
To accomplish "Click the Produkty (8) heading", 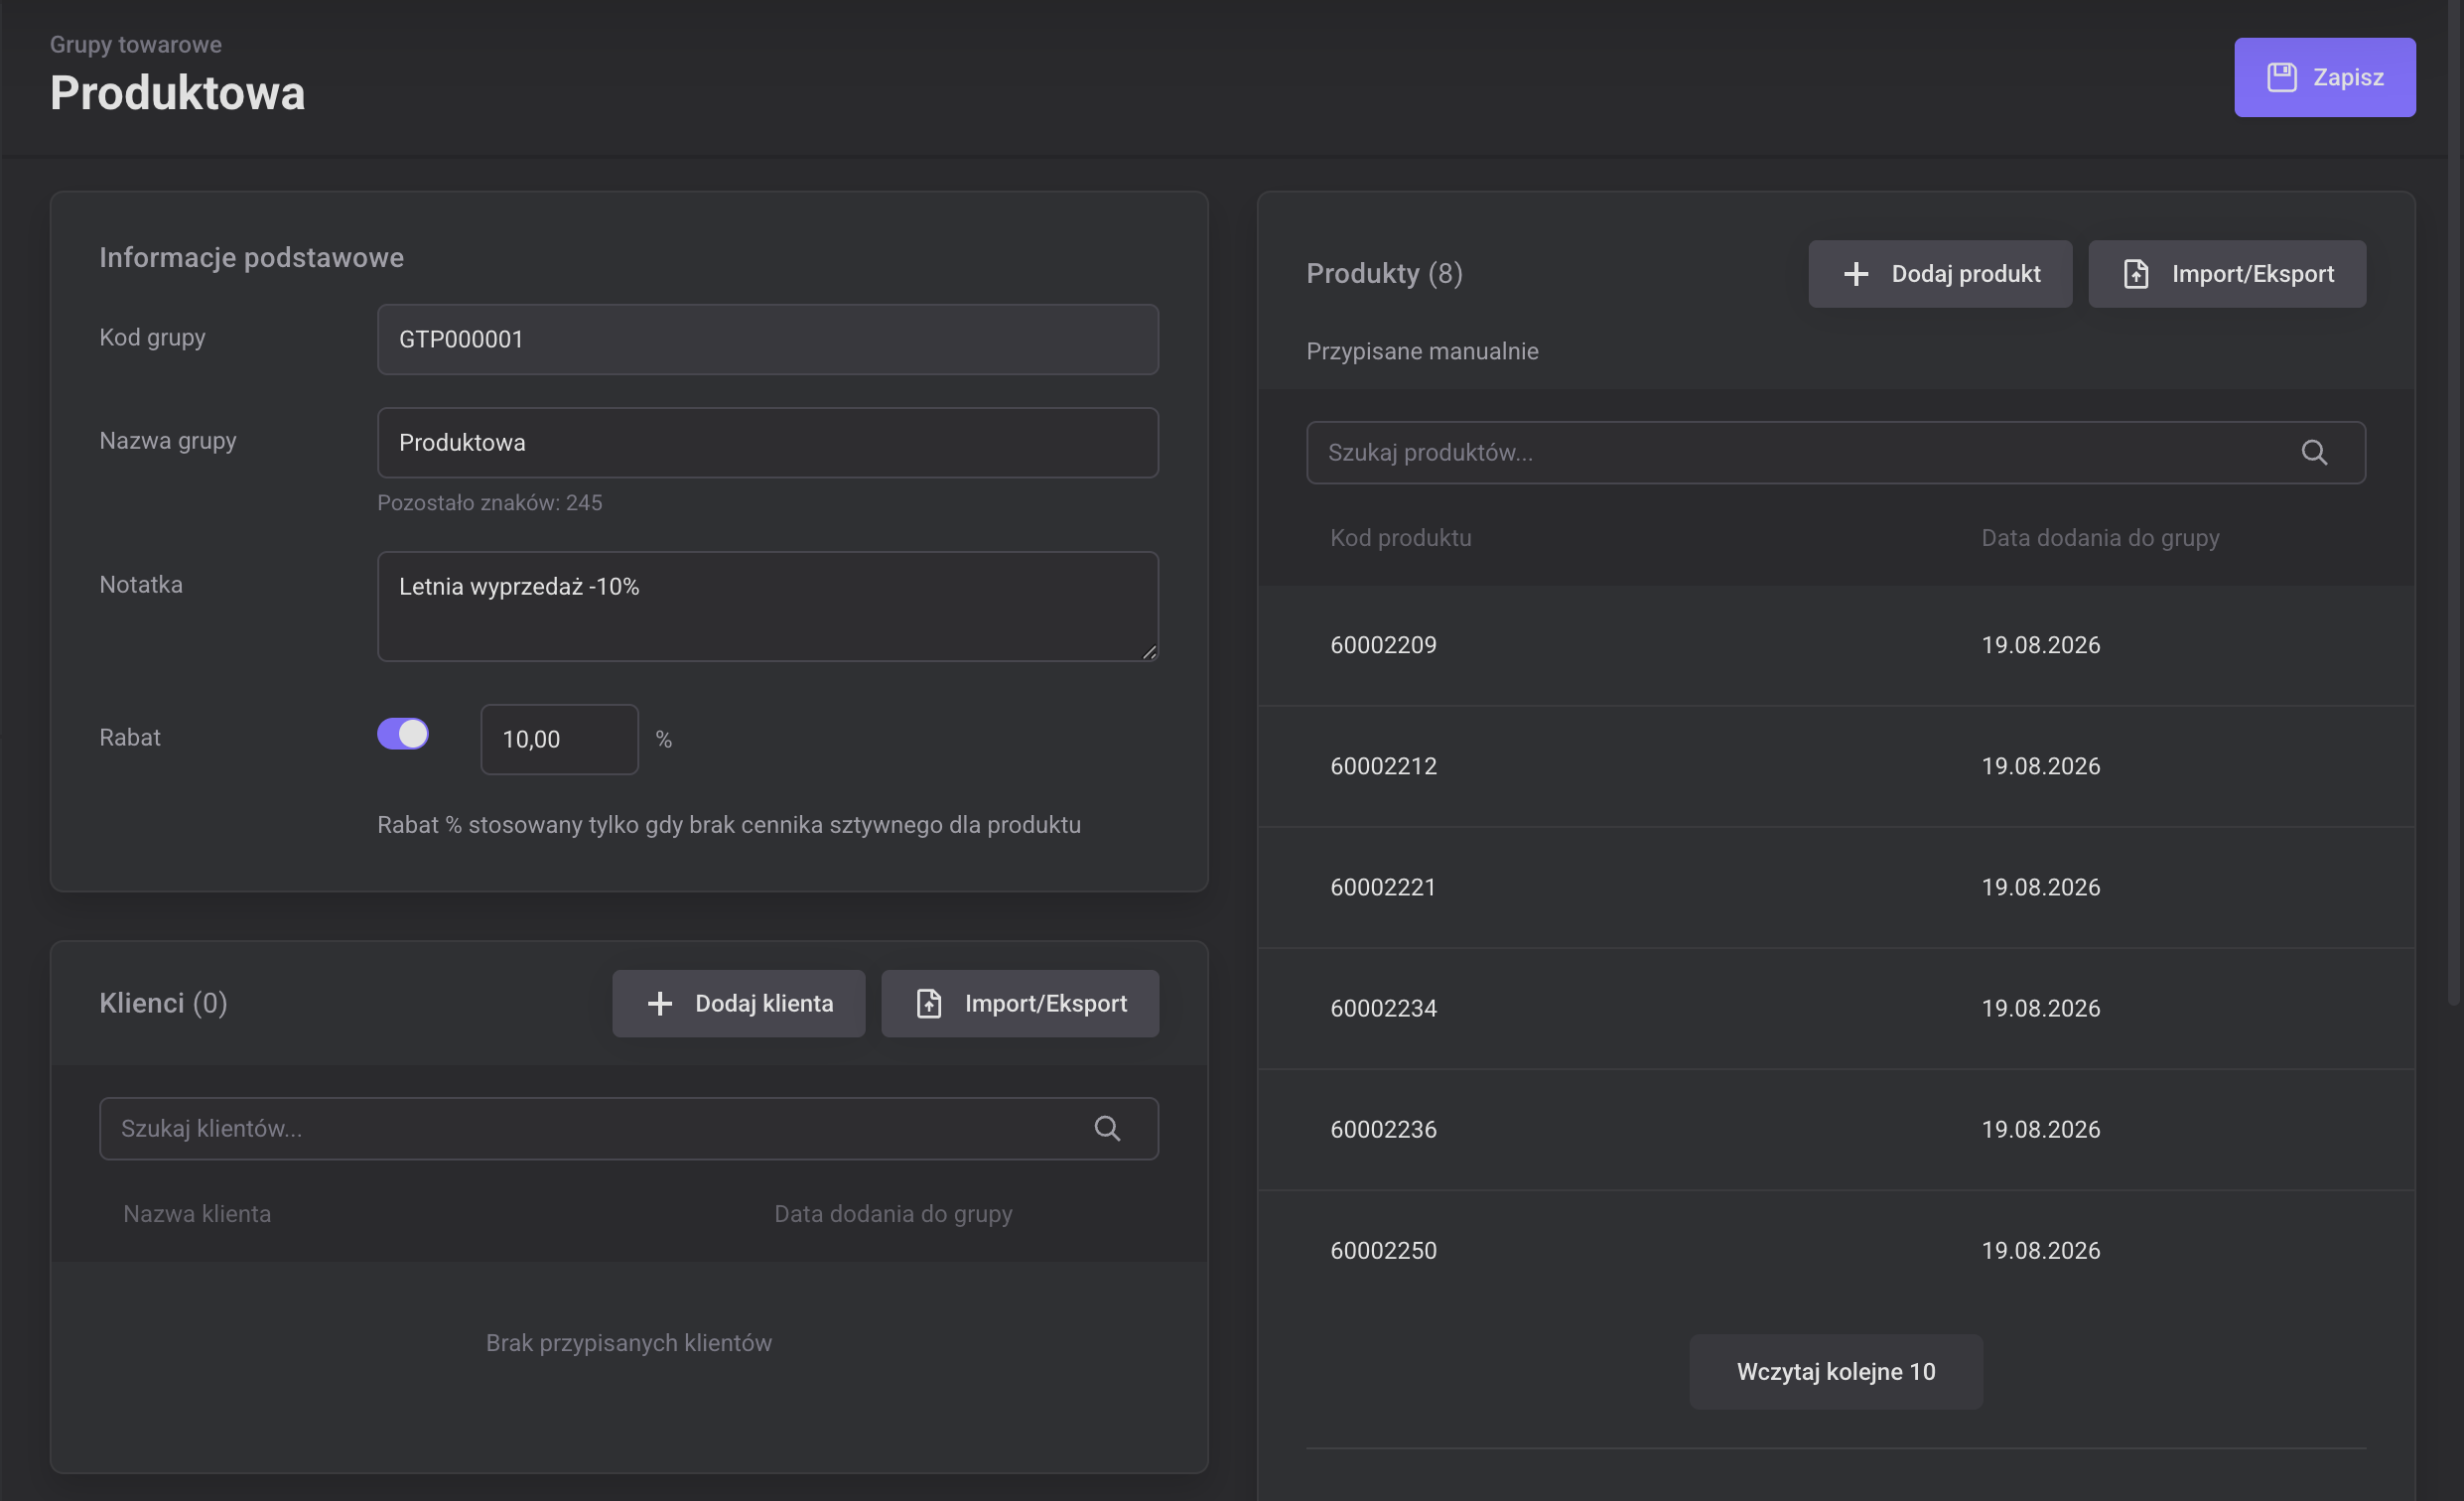I will point(1384,273).
